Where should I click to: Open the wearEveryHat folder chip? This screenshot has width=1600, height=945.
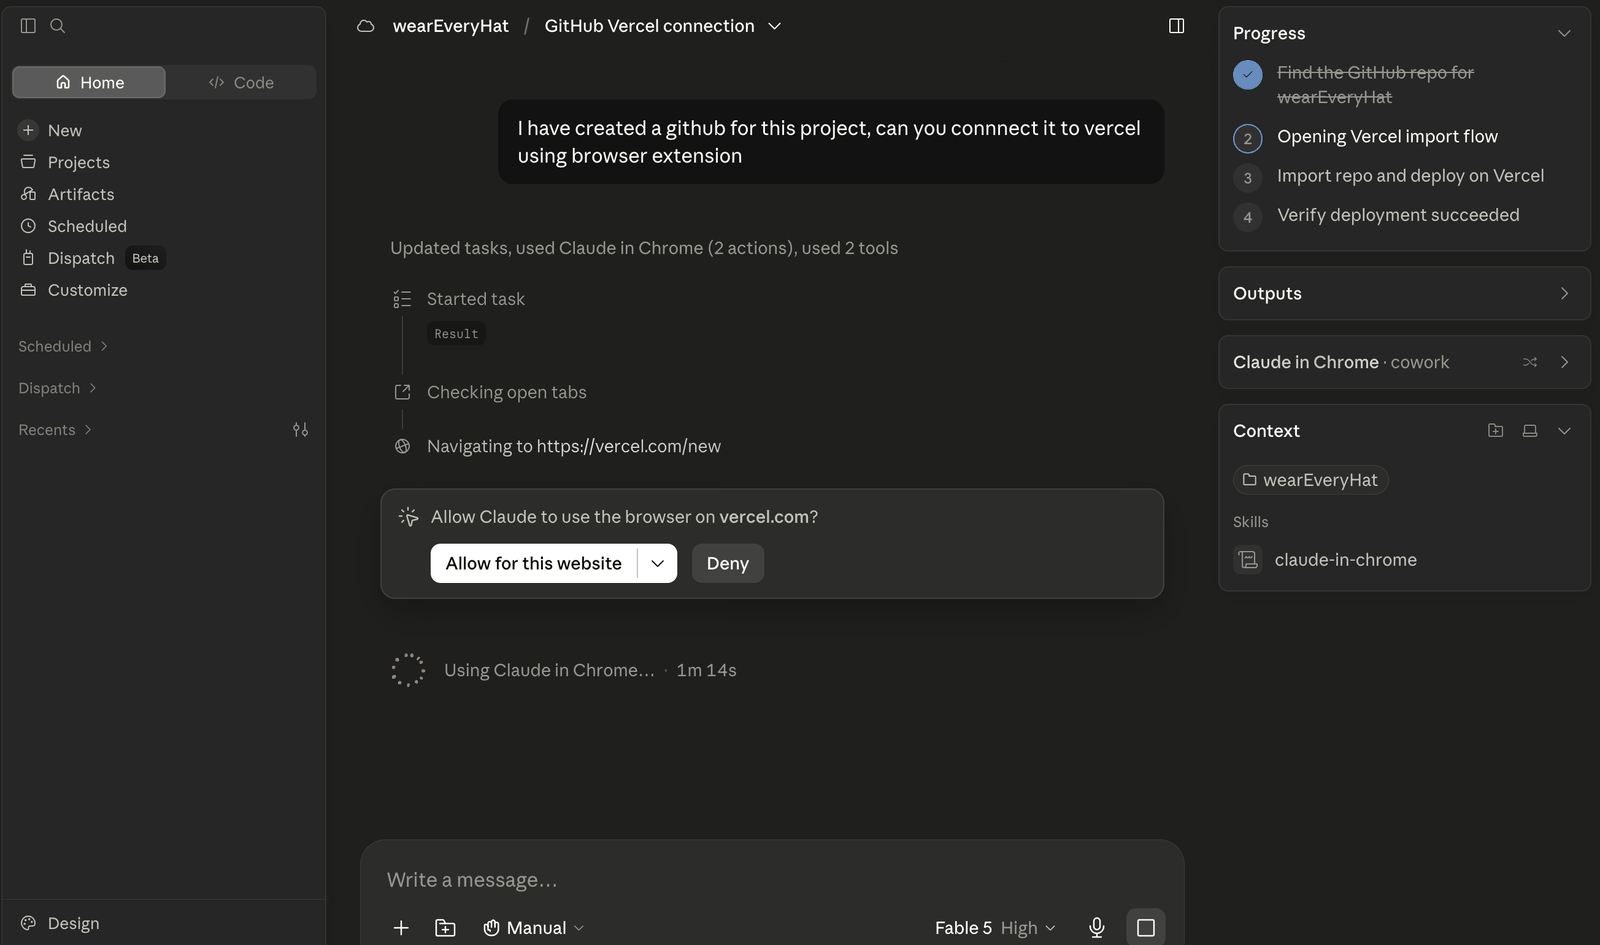tap(1310, 480)
